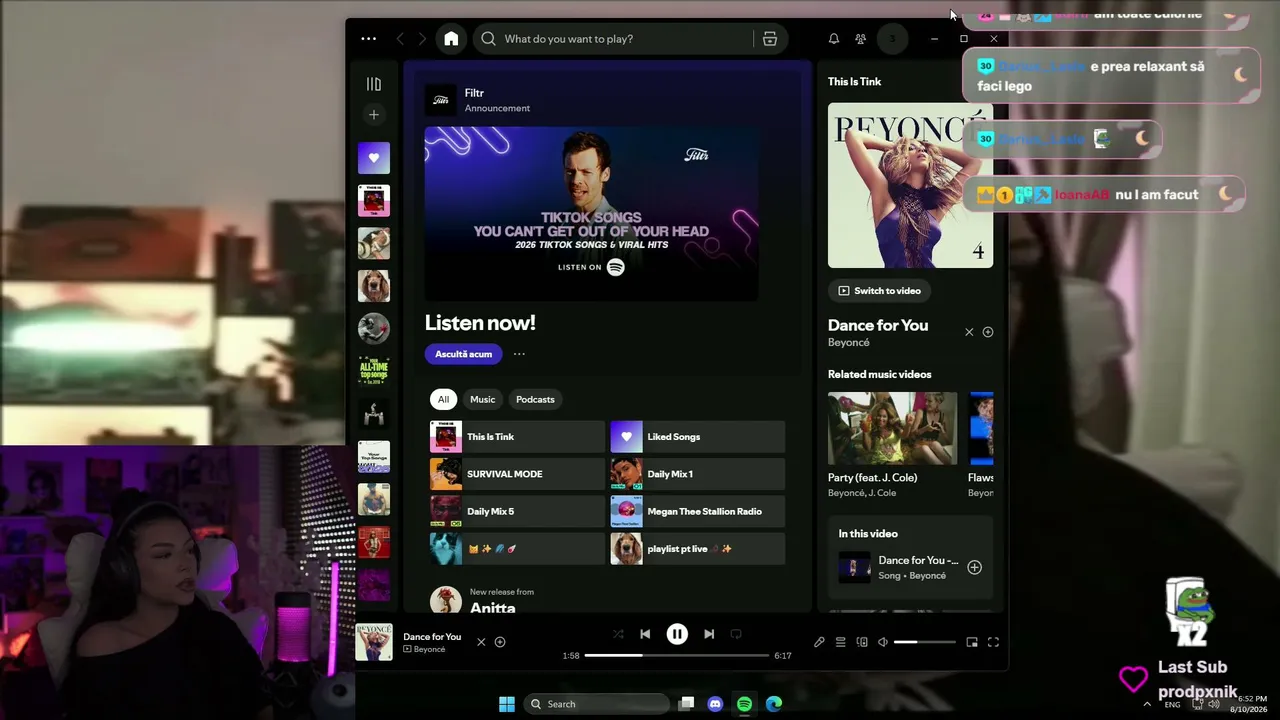The image size is (1280, 720).
Task: Open All-Time Top Songs playlist in sidebar
Action: click(374, 371)
